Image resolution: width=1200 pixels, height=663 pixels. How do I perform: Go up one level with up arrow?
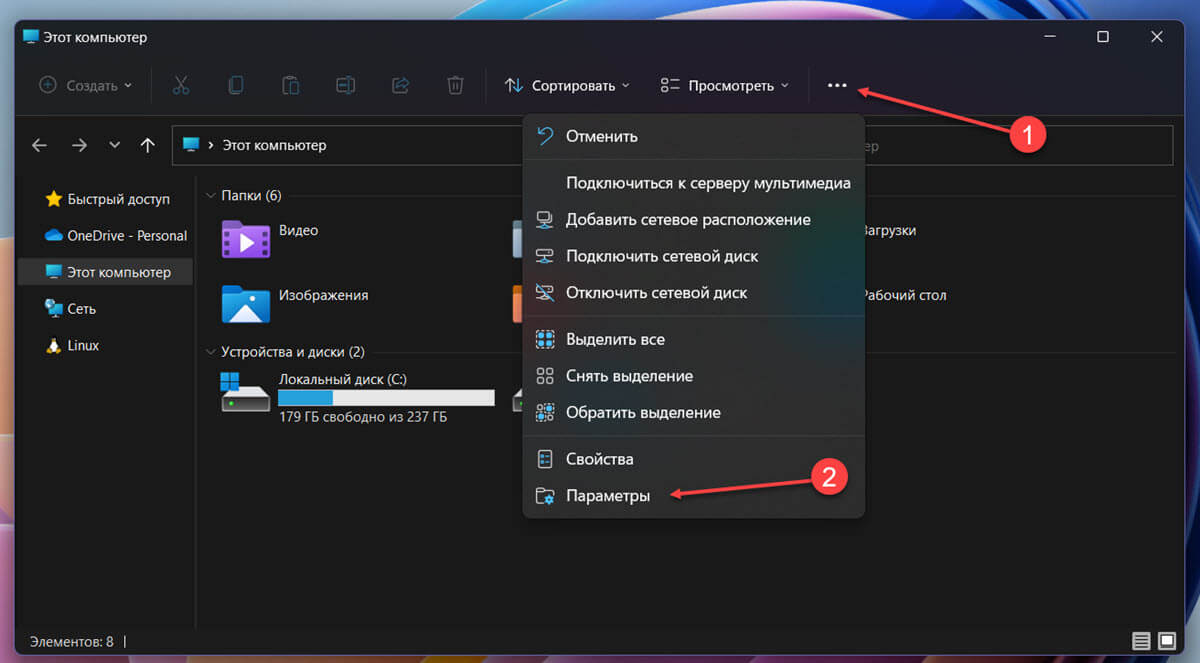(148, 145)
